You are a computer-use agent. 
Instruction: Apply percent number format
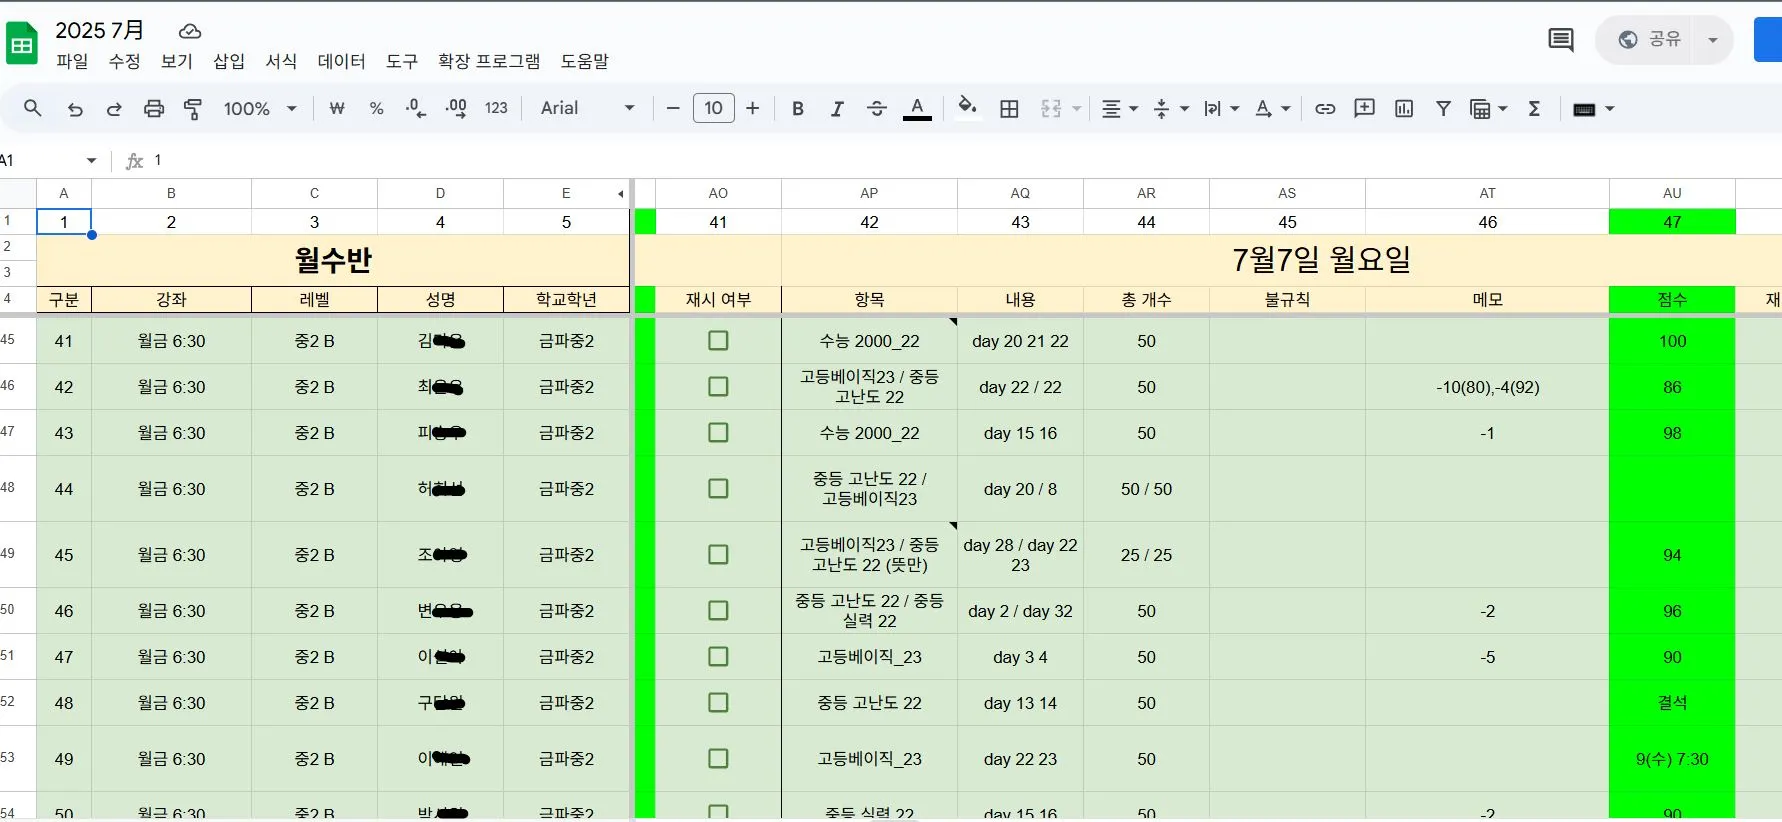[377, 108]
